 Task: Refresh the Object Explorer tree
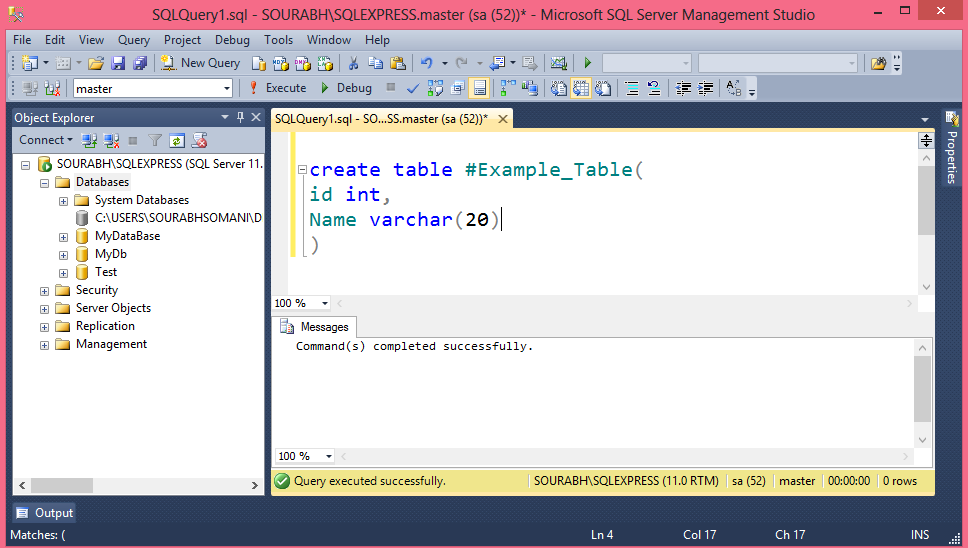[x=177, y=140]
